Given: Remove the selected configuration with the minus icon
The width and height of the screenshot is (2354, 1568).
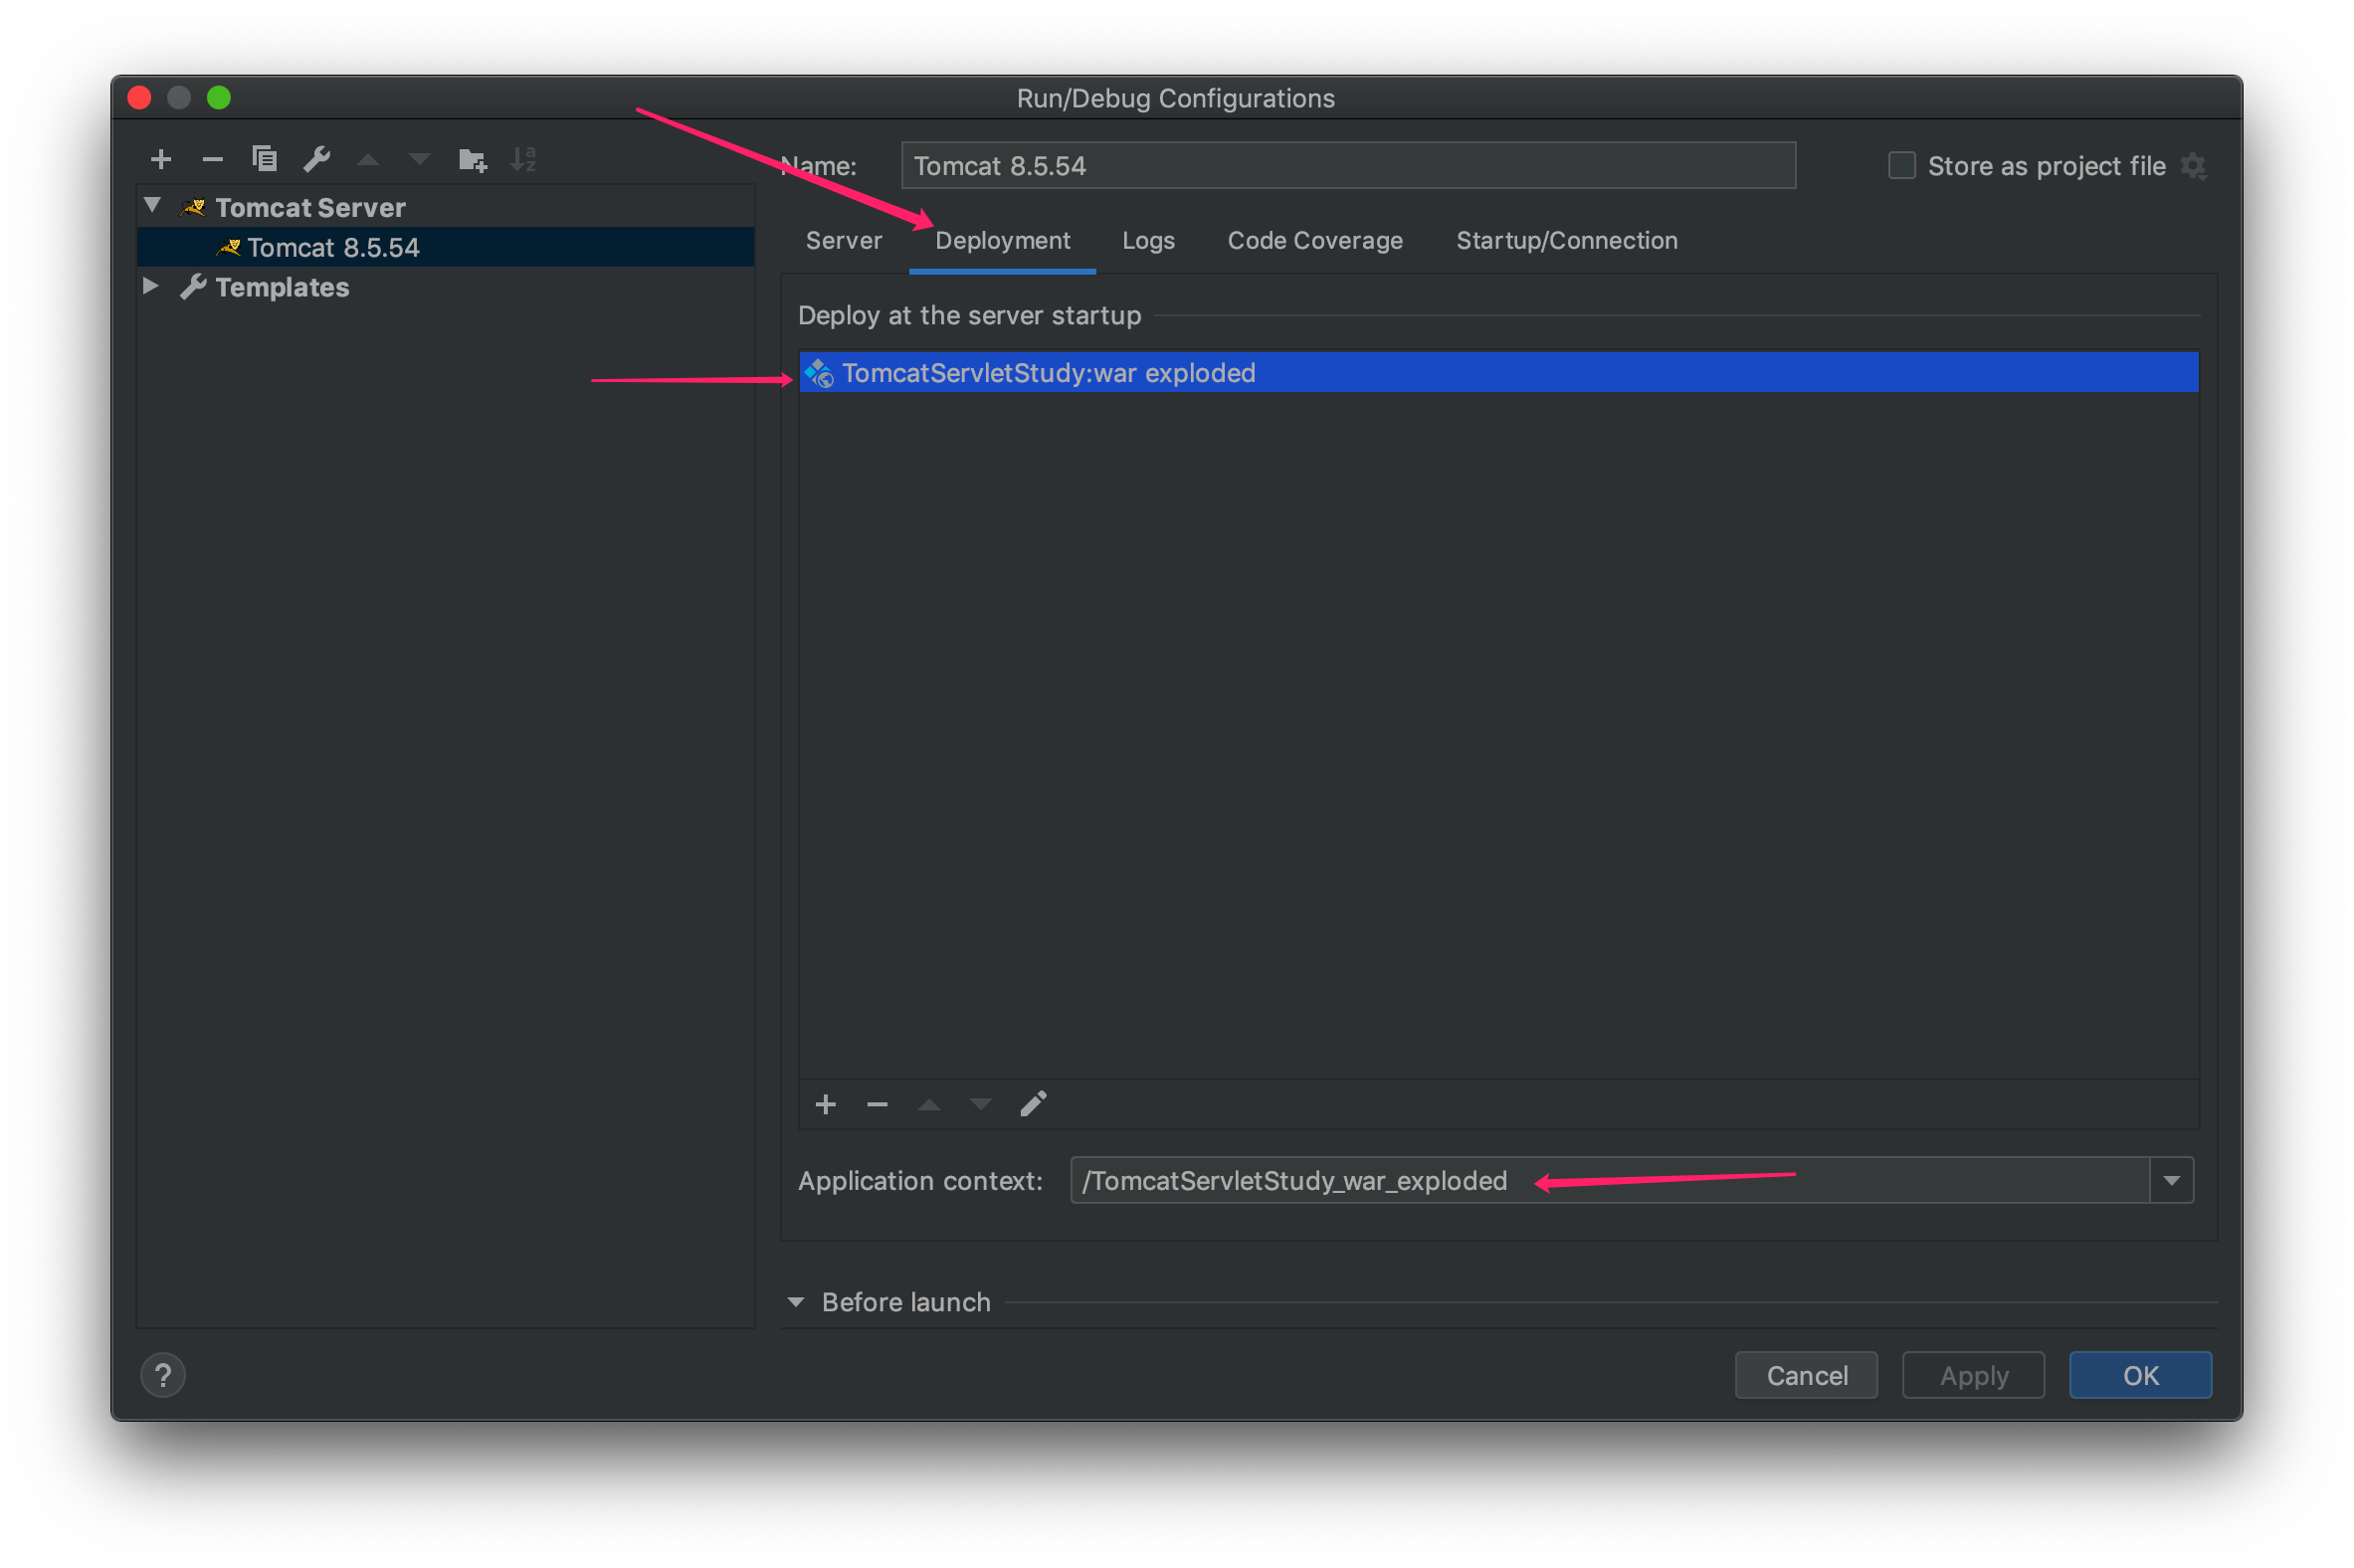Looking at the screenshot, I should point(212,159).
